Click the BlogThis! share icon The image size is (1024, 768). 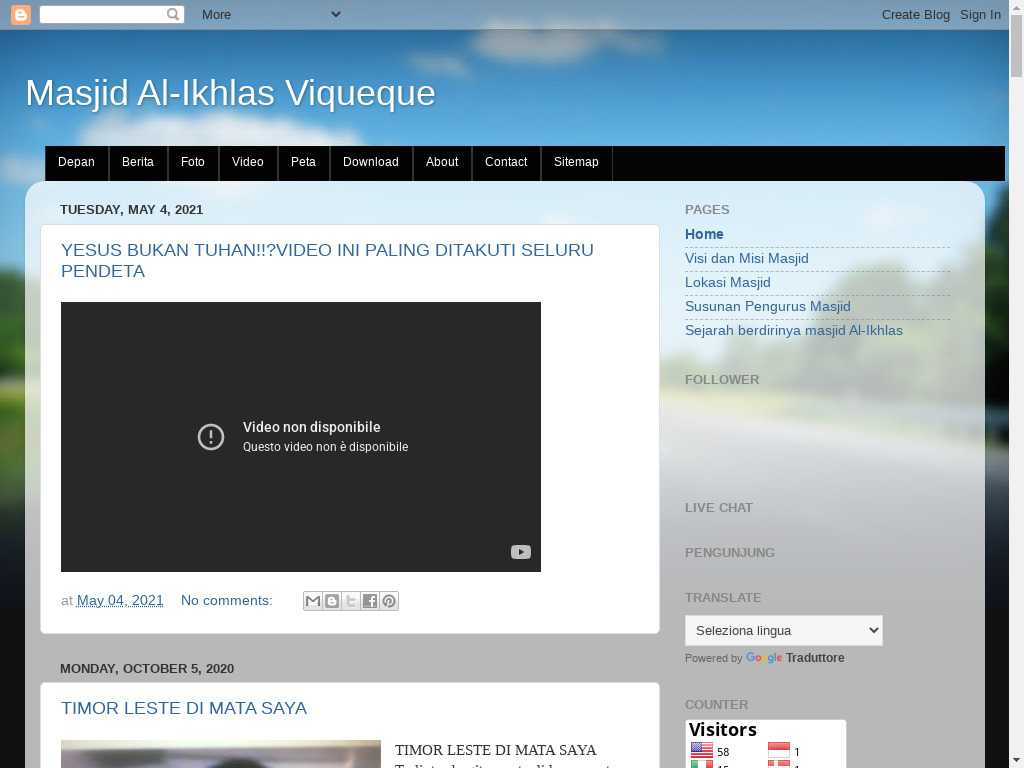(x=332, y=601)
